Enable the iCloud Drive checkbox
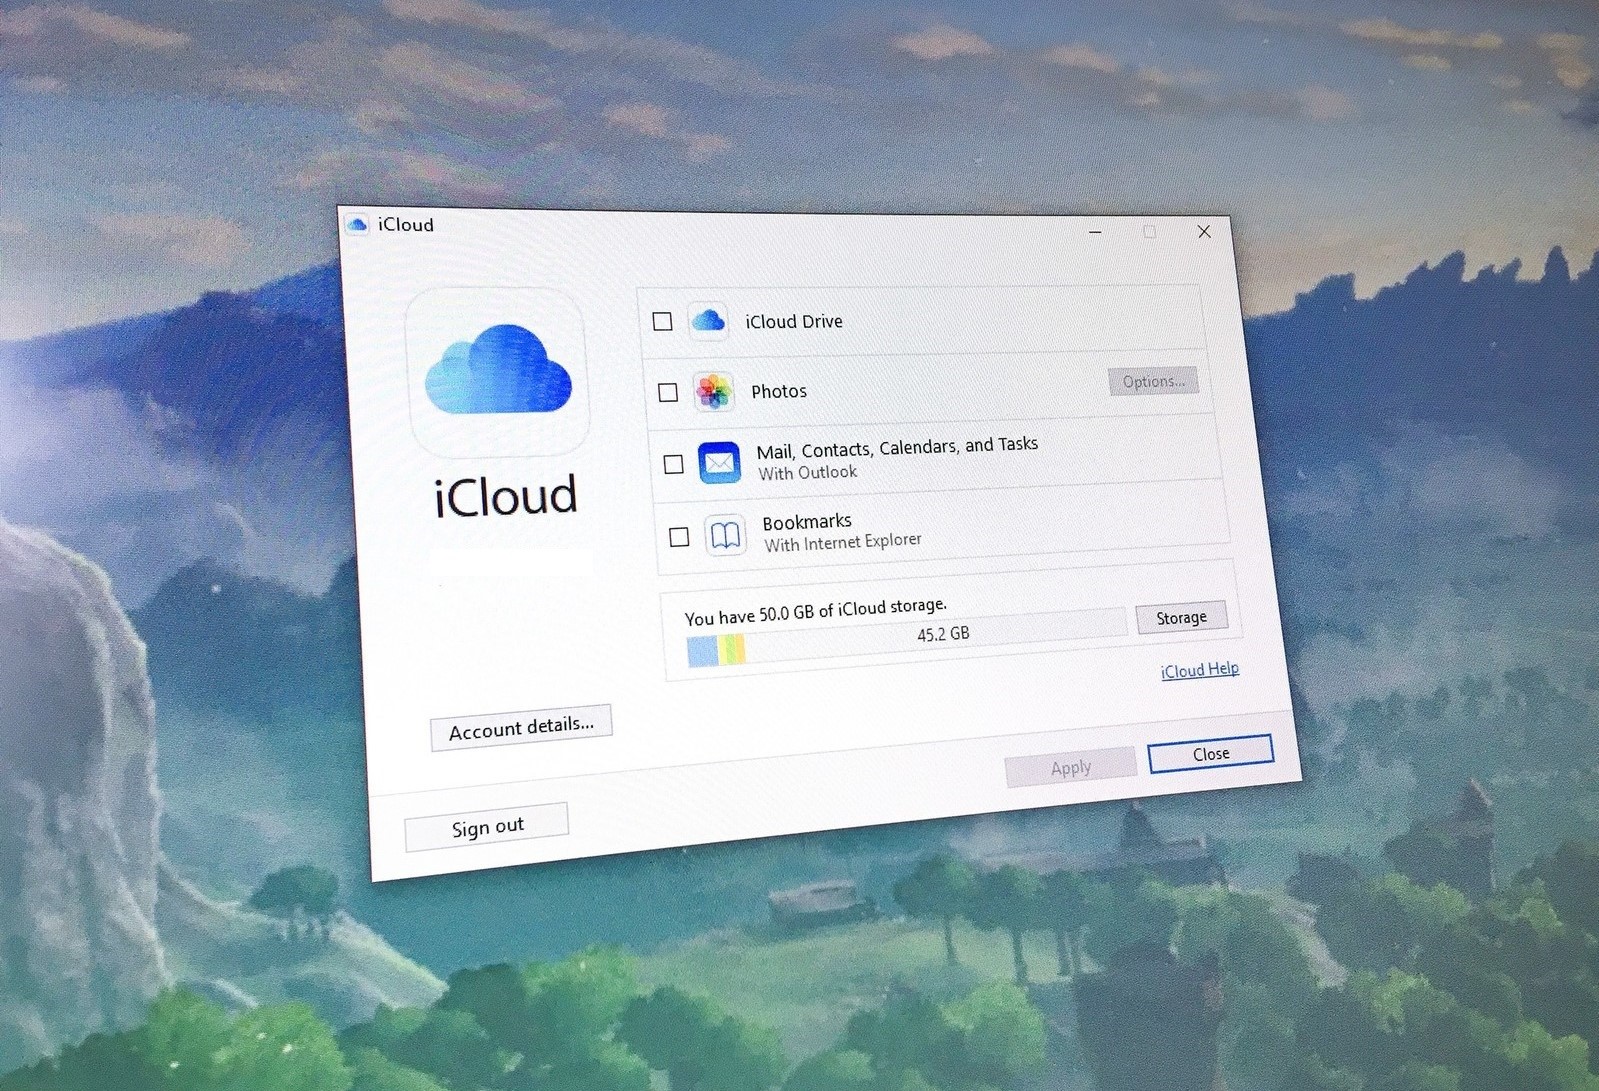Viewport: 1599px width, 1091px height. (x=662, y=321)
